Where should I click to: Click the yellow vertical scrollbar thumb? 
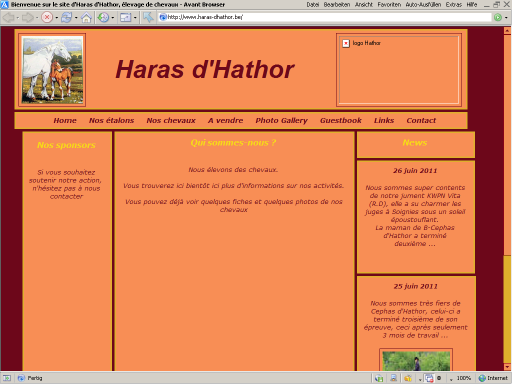click(507, 309)
